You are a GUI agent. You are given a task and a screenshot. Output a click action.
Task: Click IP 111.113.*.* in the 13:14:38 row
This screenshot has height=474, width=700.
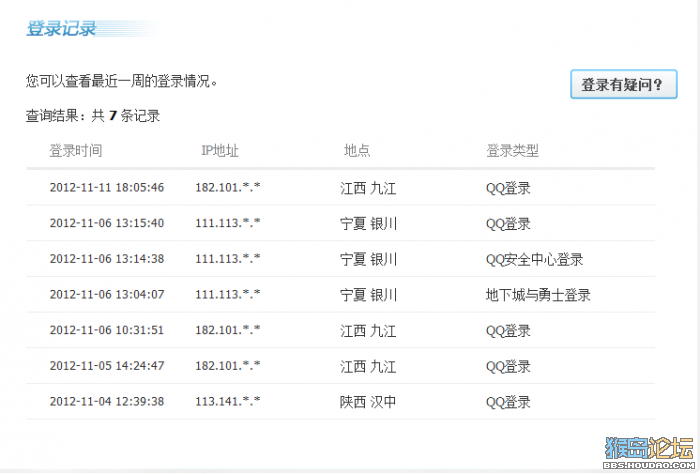click(x=228, y=259)
